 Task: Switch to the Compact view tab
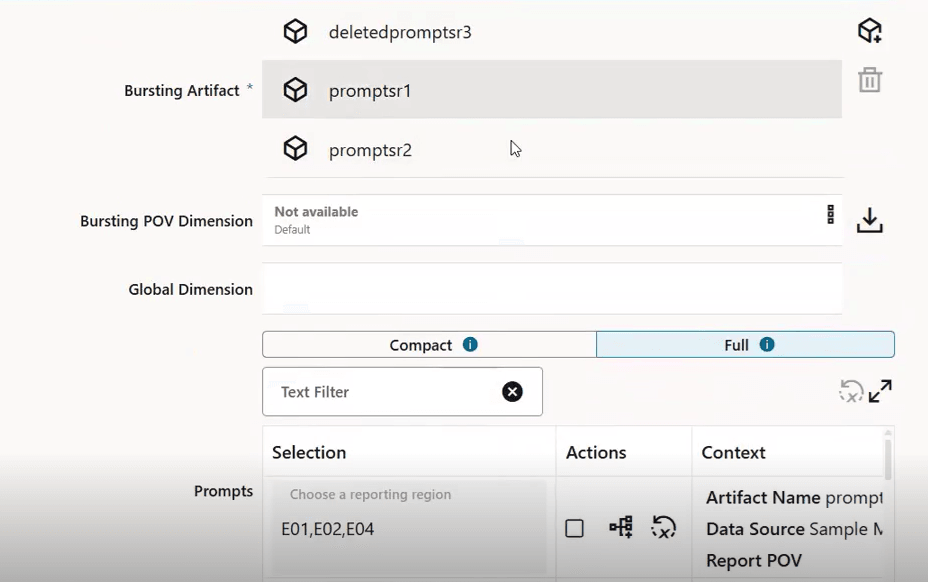[x=429, y=345]
